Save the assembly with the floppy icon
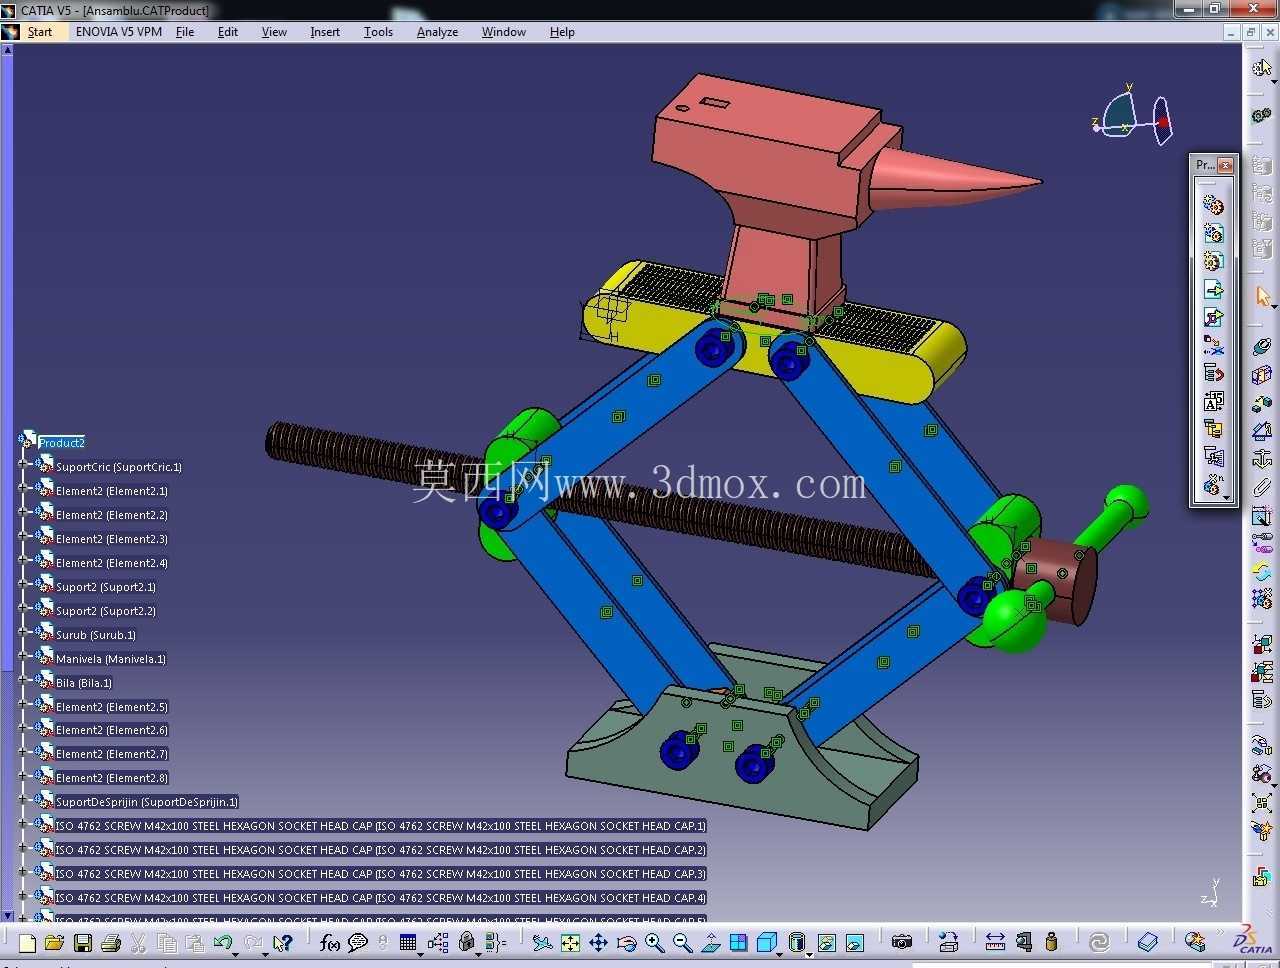Viewport: 1280px width, 968px height. (83, 943)
